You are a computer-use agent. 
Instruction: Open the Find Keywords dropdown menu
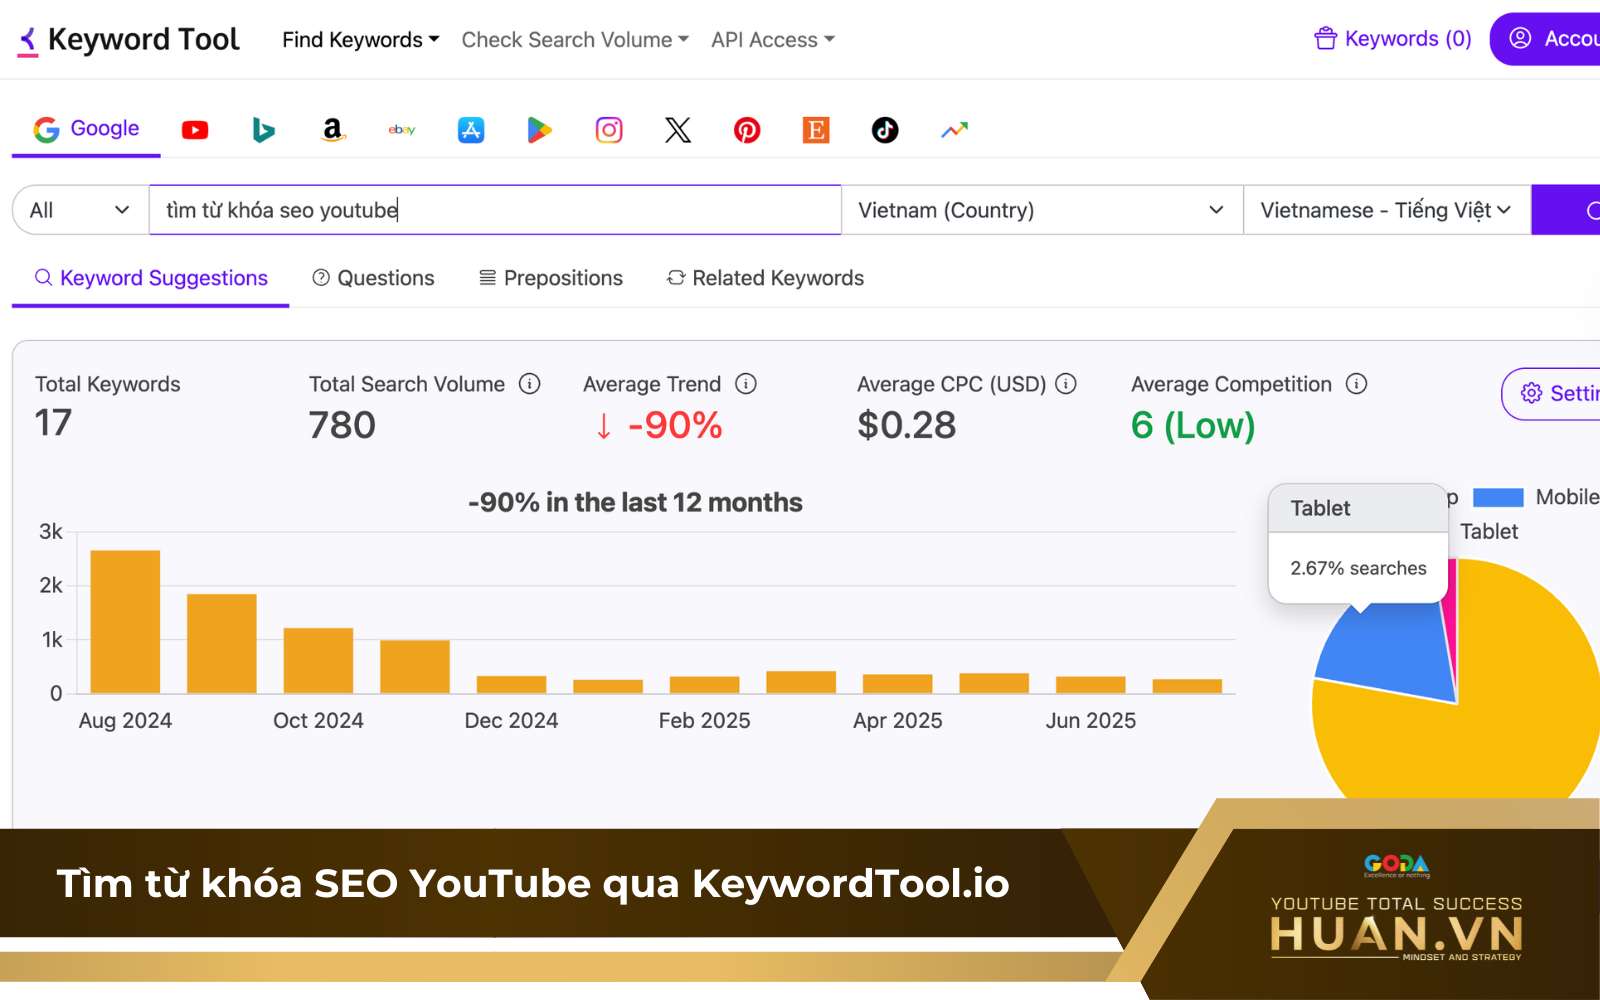tap(361, 40)
